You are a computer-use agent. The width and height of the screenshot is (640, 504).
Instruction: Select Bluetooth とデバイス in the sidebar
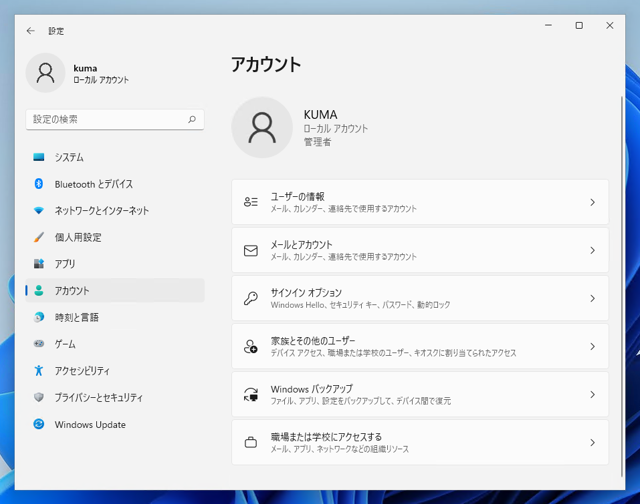coord(115,184)
